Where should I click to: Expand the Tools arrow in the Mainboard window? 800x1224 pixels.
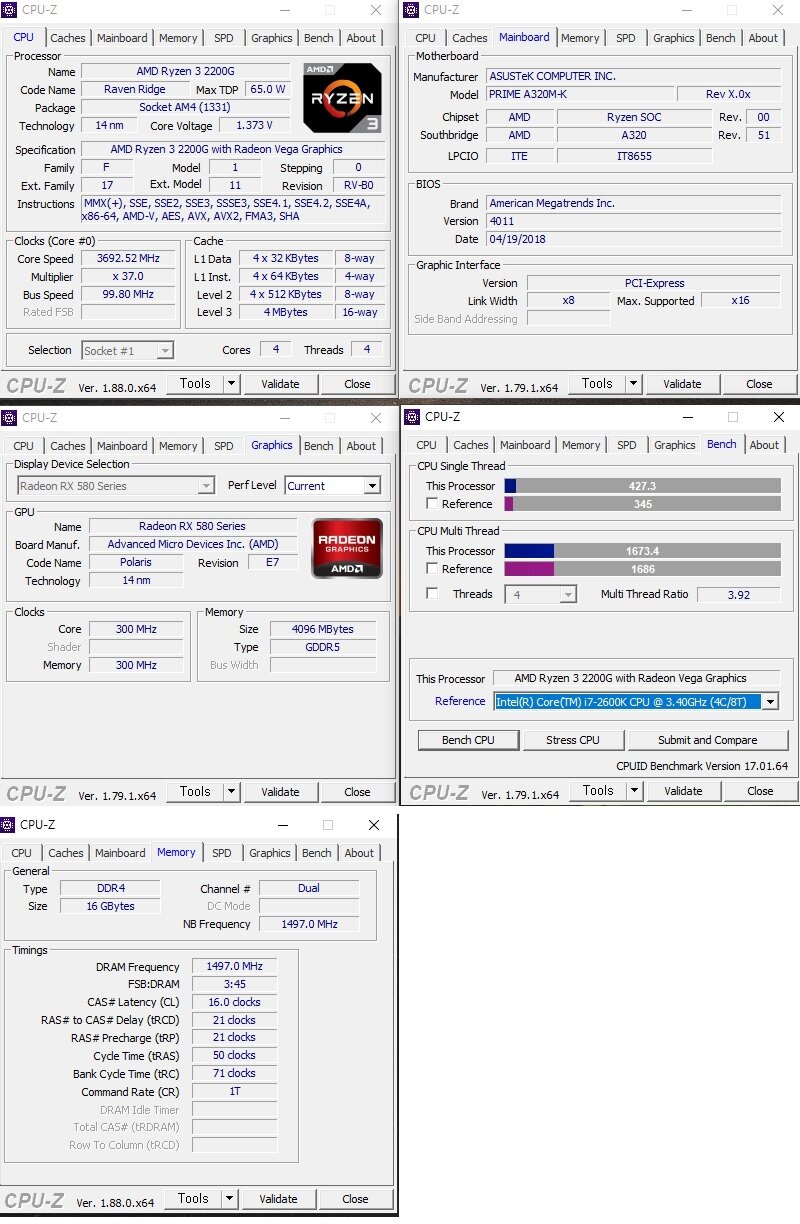pyautogui.click(x=633, y=383)
